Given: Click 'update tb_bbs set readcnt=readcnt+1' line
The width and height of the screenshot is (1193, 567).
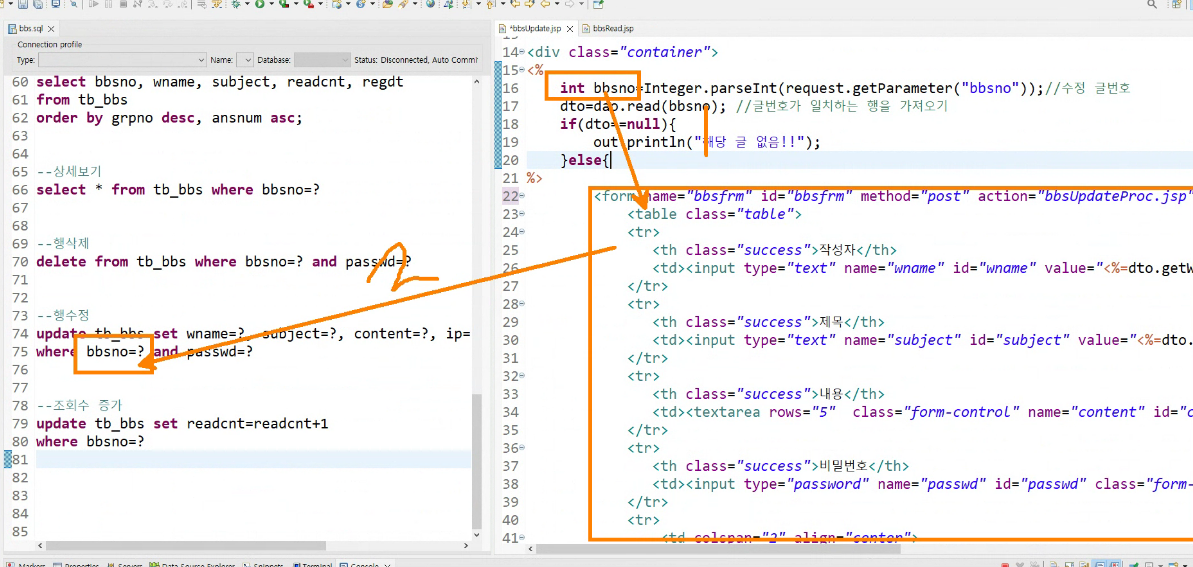Looking at the screenshot, I should tap(182, 423).
